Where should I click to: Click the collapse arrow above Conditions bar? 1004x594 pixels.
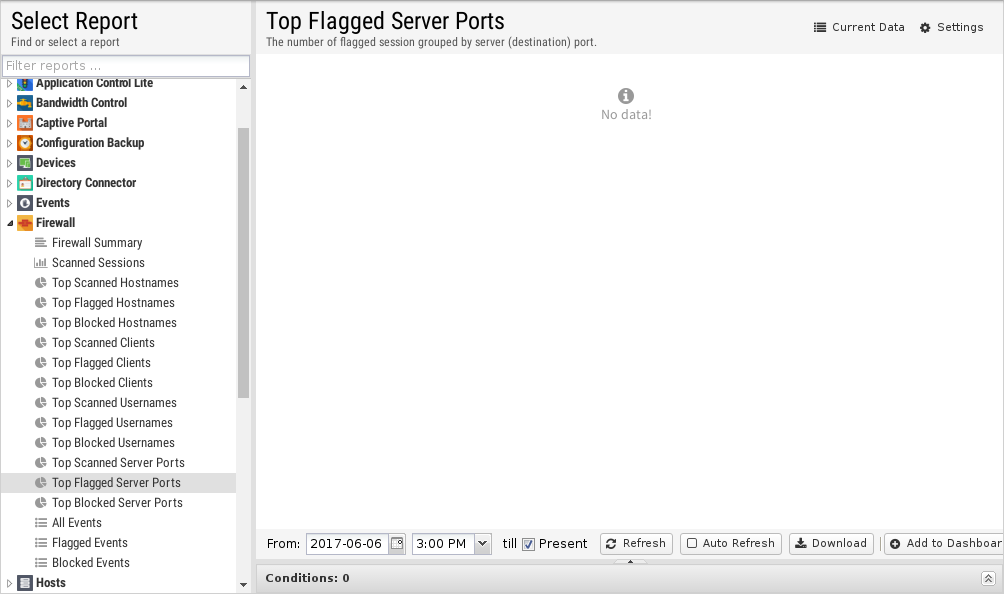[x=630, y=561]
